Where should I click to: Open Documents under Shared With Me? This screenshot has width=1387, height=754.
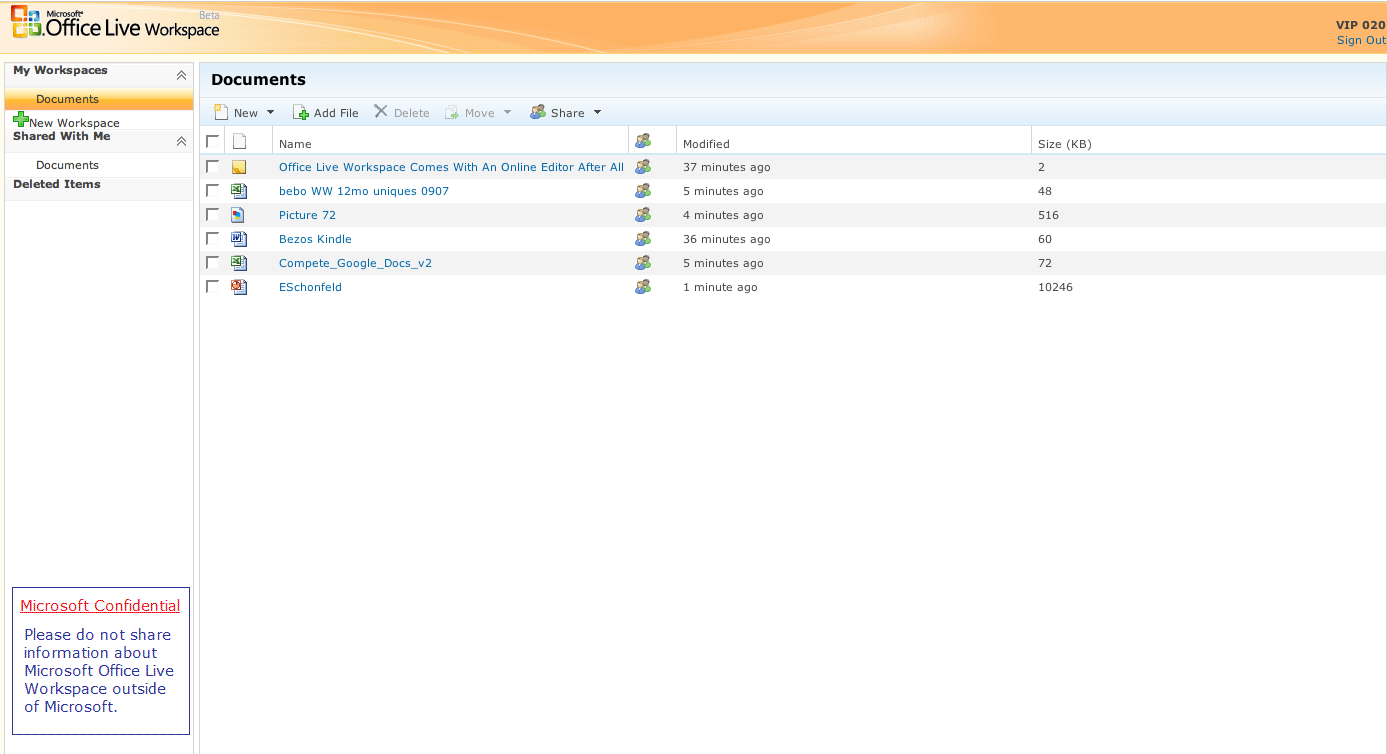67,165
